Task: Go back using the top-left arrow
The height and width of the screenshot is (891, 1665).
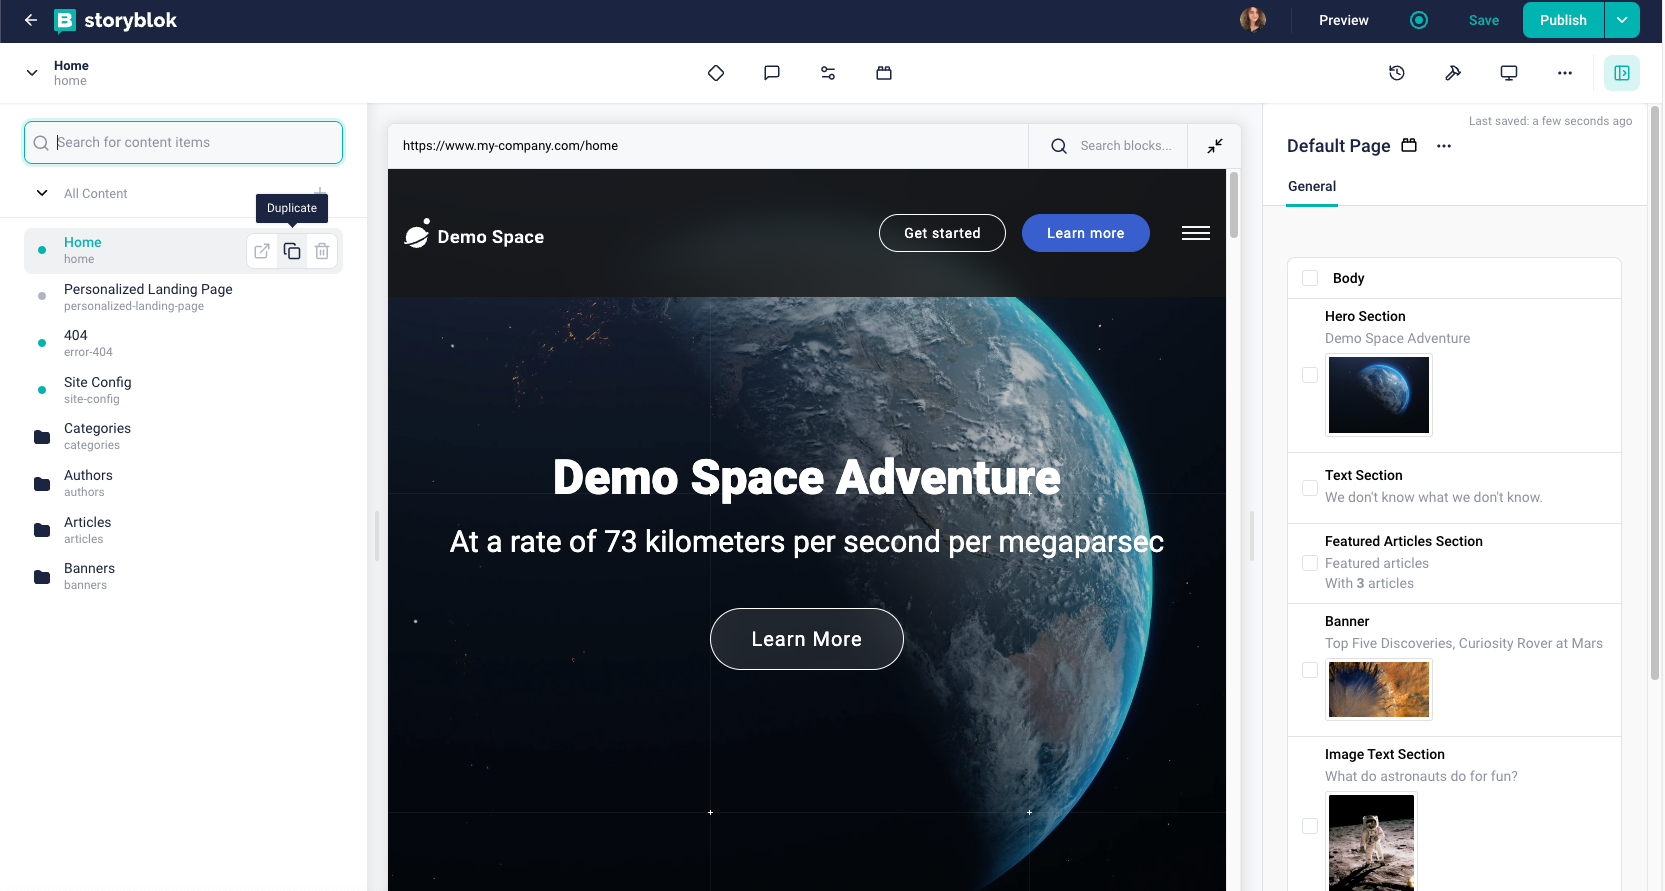Action: (x=31, y=20)
